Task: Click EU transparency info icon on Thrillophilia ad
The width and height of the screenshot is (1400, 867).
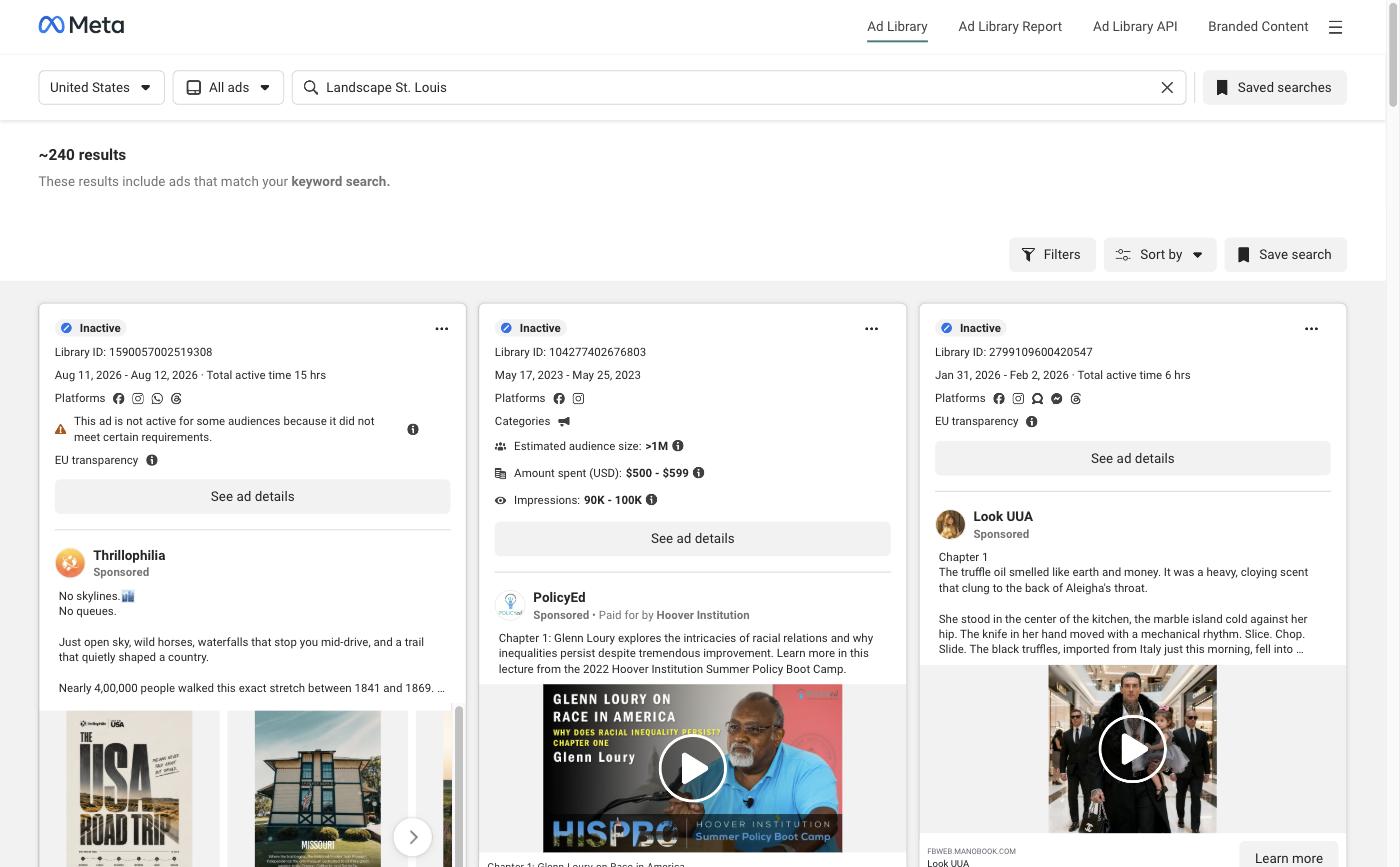Action: click(152, 461)
